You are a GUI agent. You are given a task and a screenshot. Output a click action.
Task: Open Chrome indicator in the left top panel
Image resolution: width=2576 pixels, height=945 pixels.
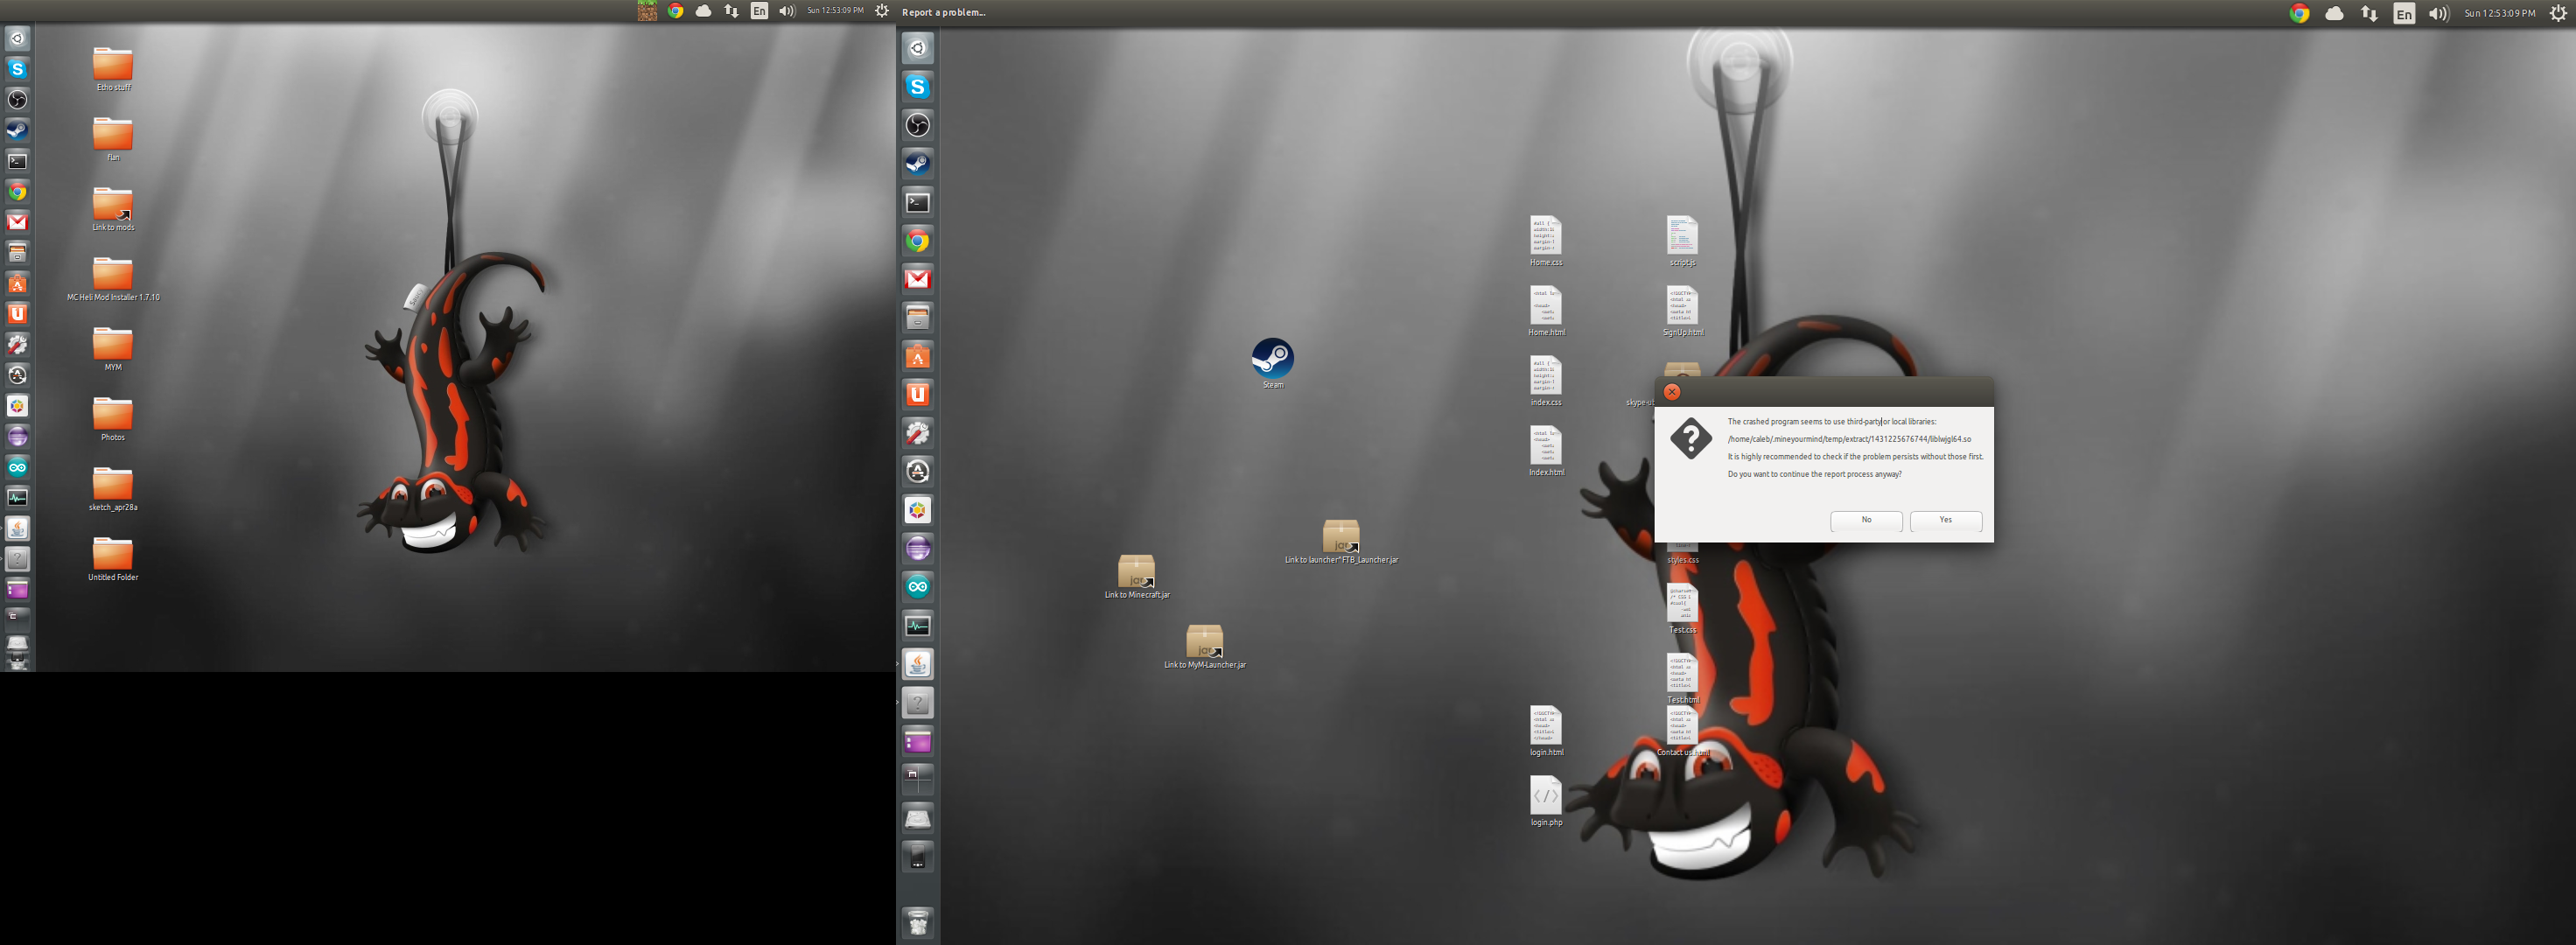click(675, 11)
